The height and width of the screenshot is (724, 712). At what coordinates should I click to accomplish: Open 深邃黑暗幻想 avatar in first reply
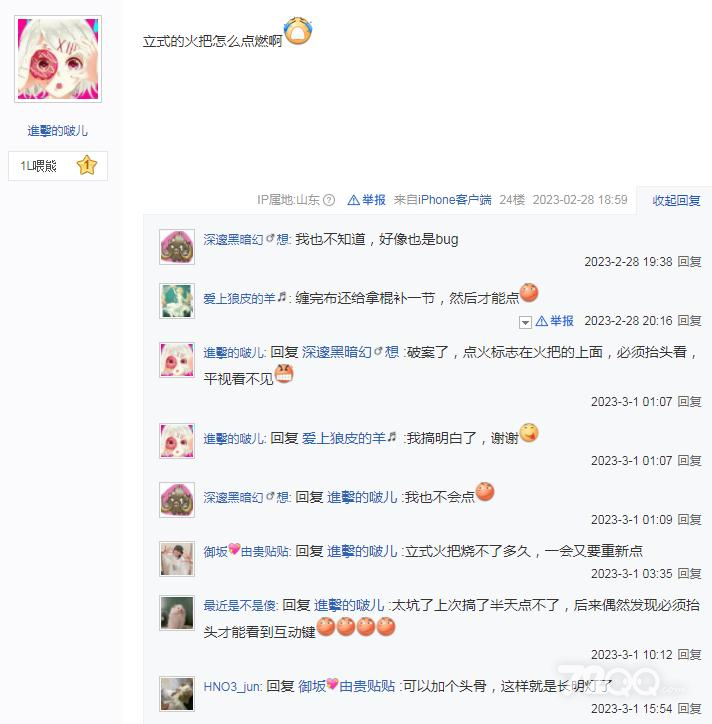(x=177, y=247)
